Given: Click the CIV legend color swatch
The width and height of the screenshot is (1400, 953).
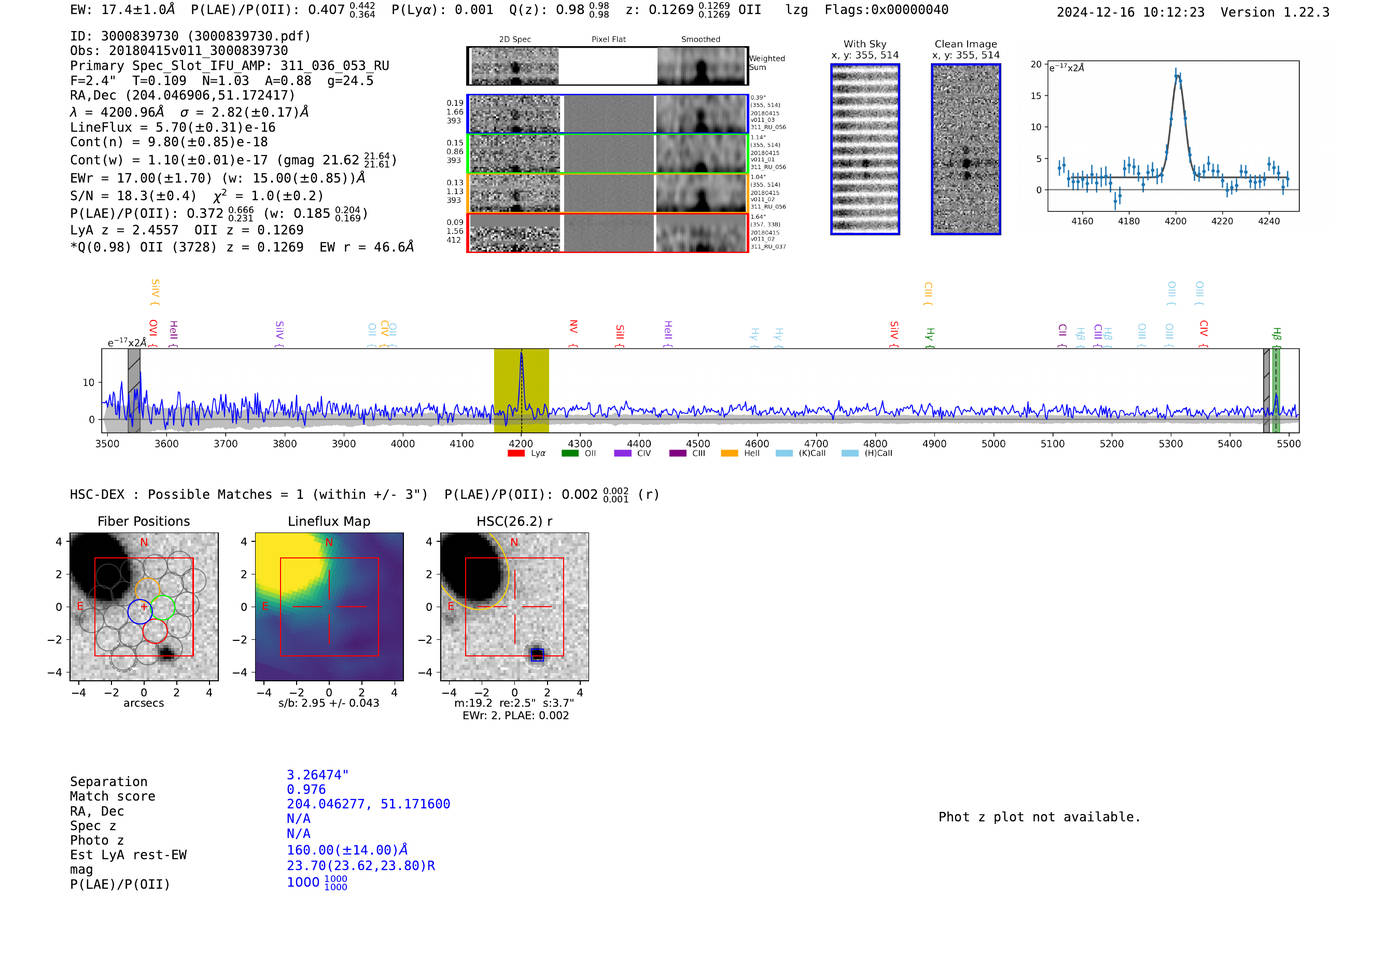Looking at the screenshot, I should click(x=623, y=453).
